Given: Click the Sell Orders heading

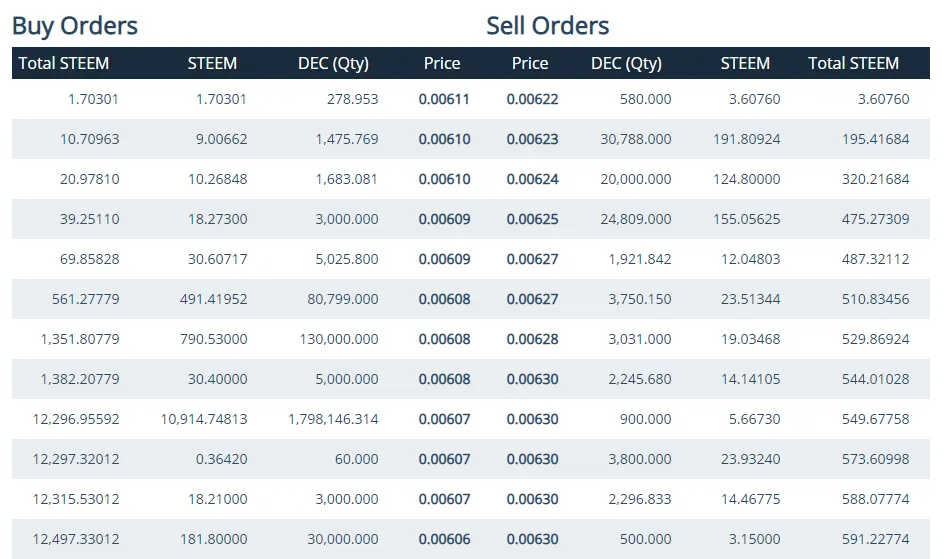Looking at the screenshot, I should click(x=548, y=25).
